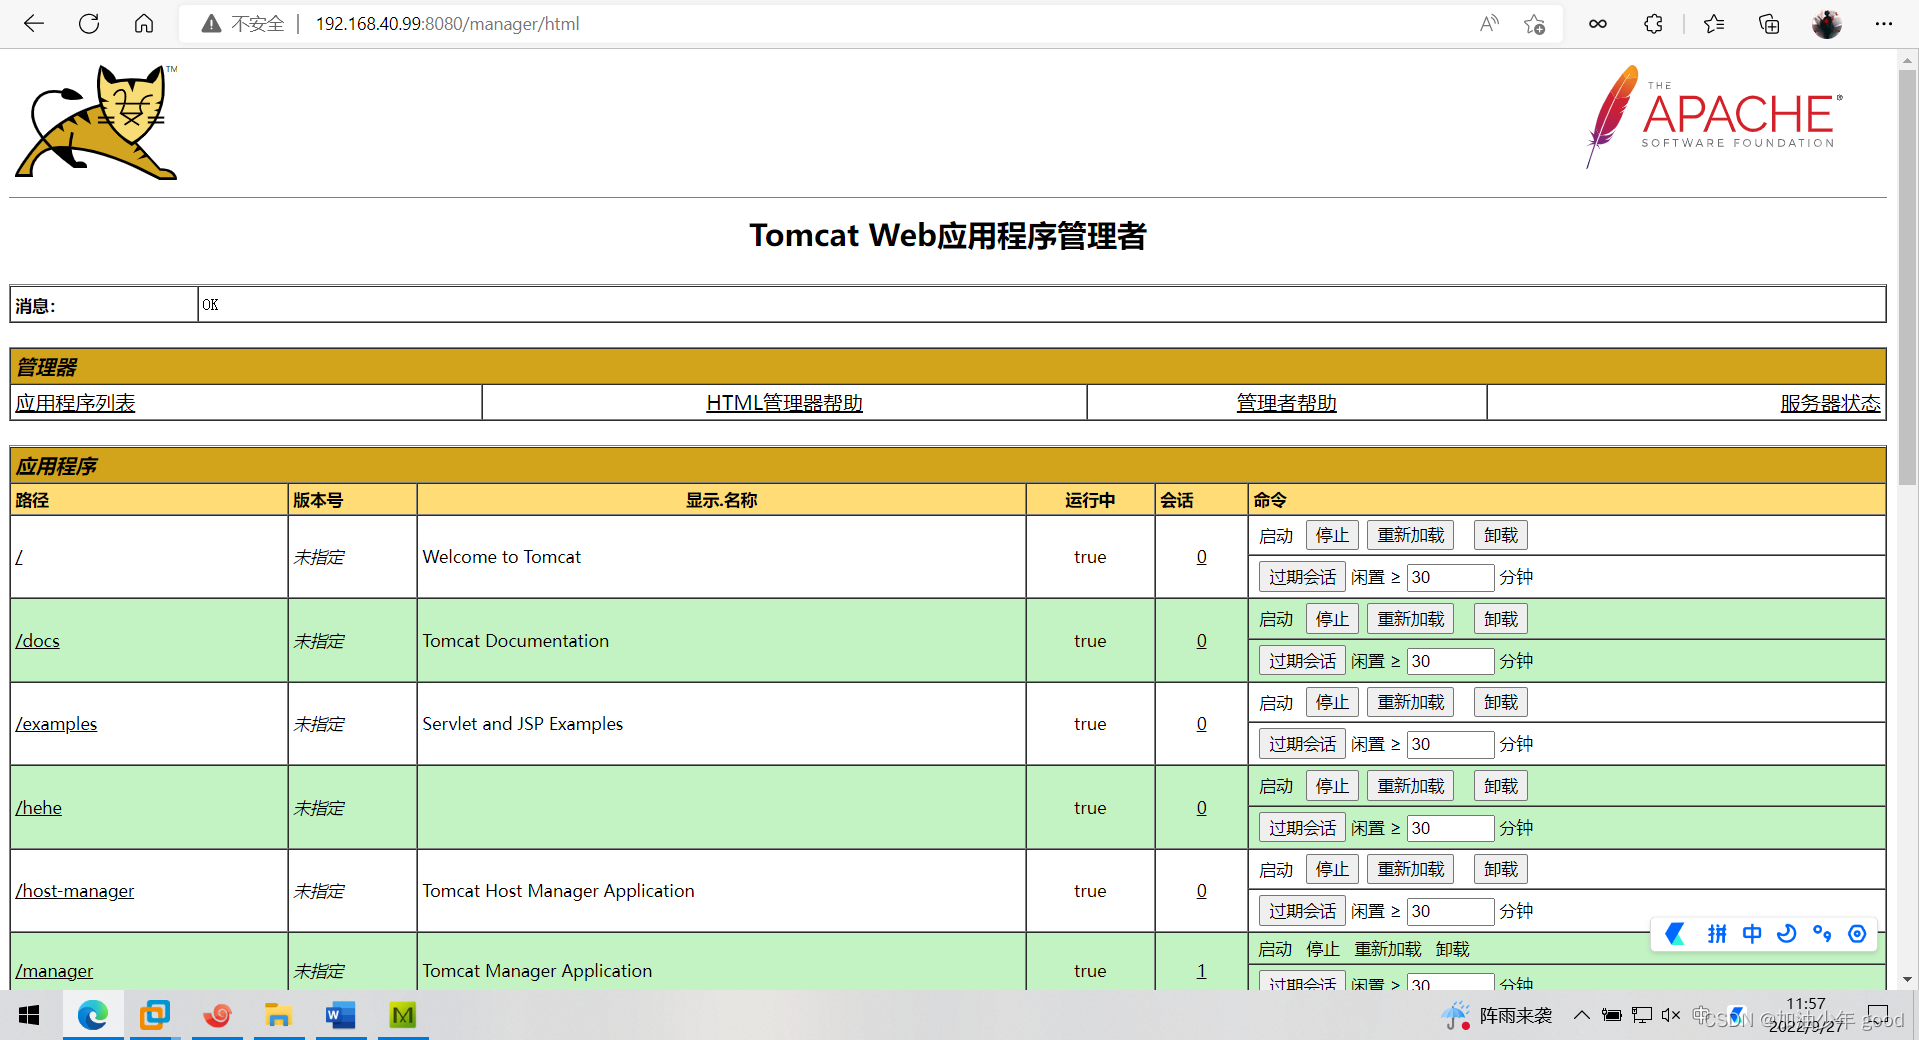Undeploy the /docs application
Image resolution: width=1919 pixels, height=1040 pixels.
(x=1501, y=620)
